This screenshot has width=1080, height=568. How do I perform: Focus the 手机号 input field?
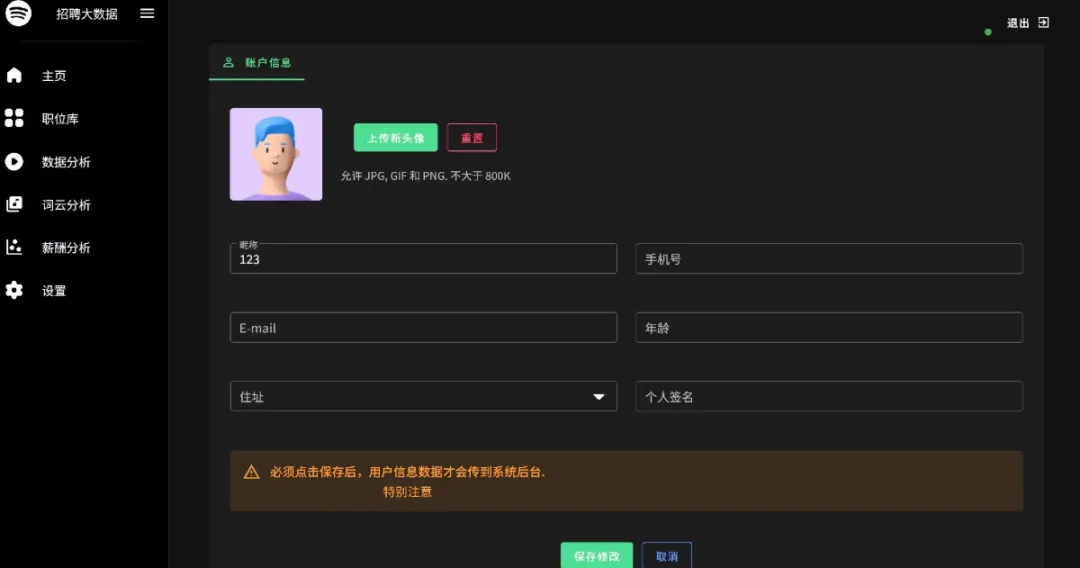pyautogui.click(x=829, y=259)
